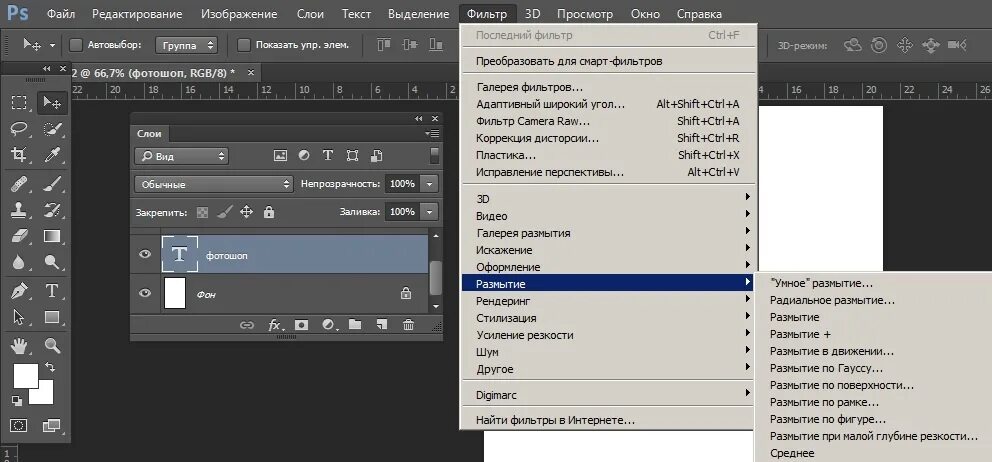Change screen mode icon in toolbox
This screenshot has height=462, width=992.
[52, 425]
